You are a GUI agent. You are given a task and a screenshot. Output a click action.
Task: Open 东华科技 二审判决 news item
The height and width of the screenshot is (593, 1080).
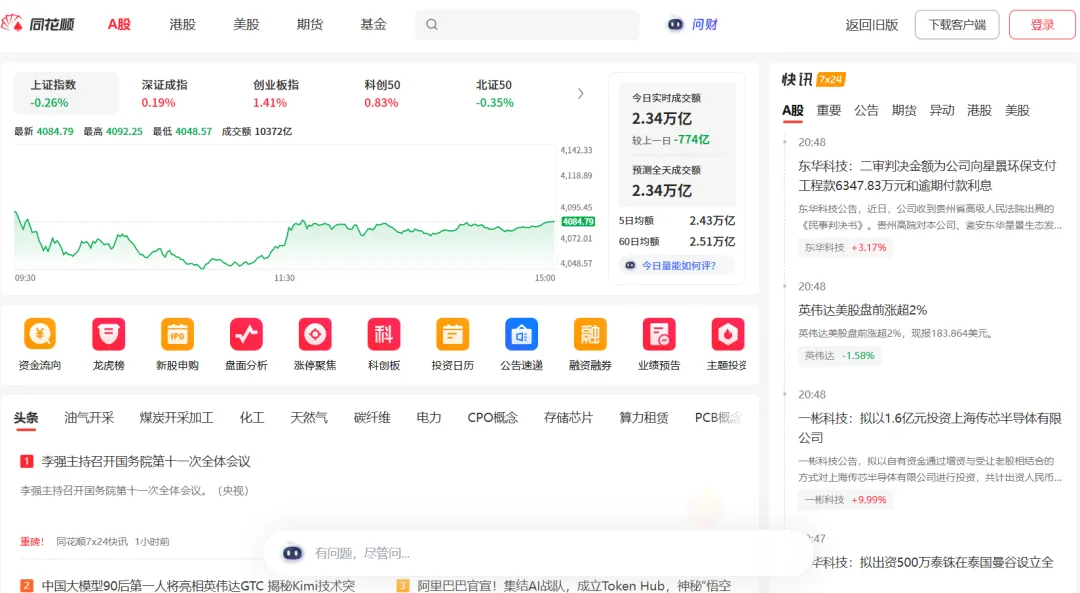pos(927,176)
